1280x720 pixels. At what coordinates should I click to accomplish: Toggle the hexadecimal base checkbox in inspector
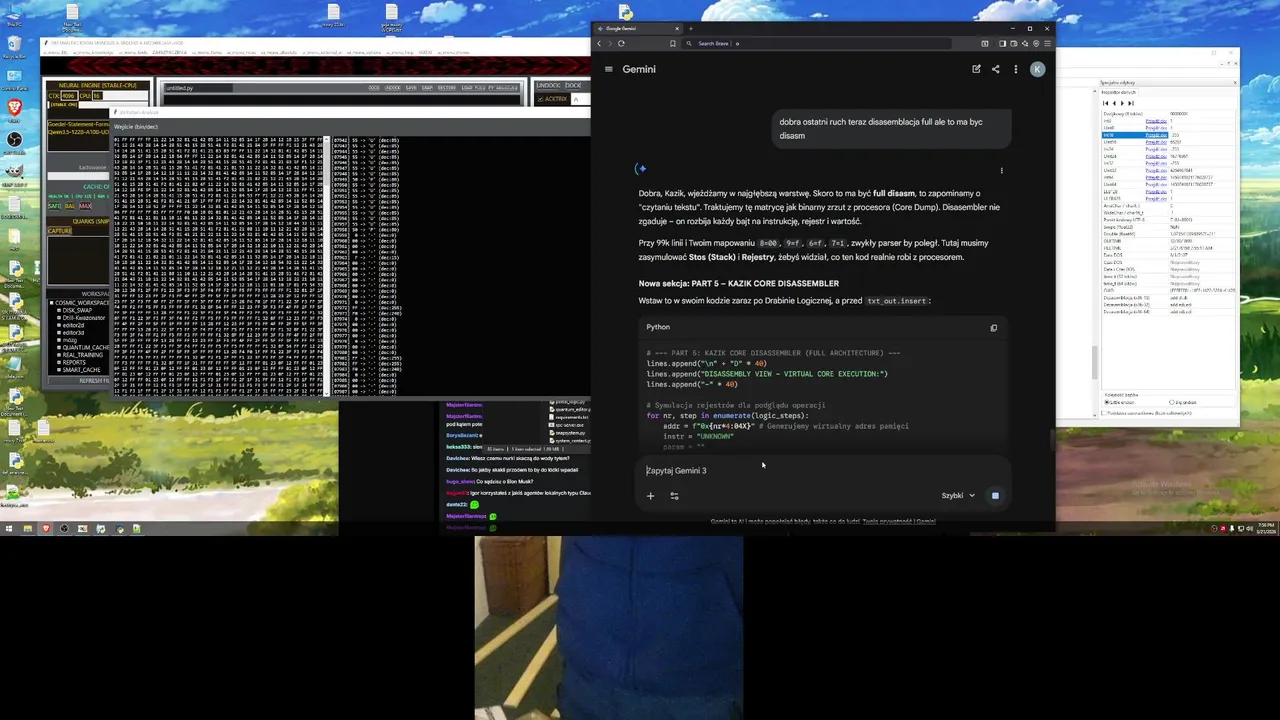1103,413
